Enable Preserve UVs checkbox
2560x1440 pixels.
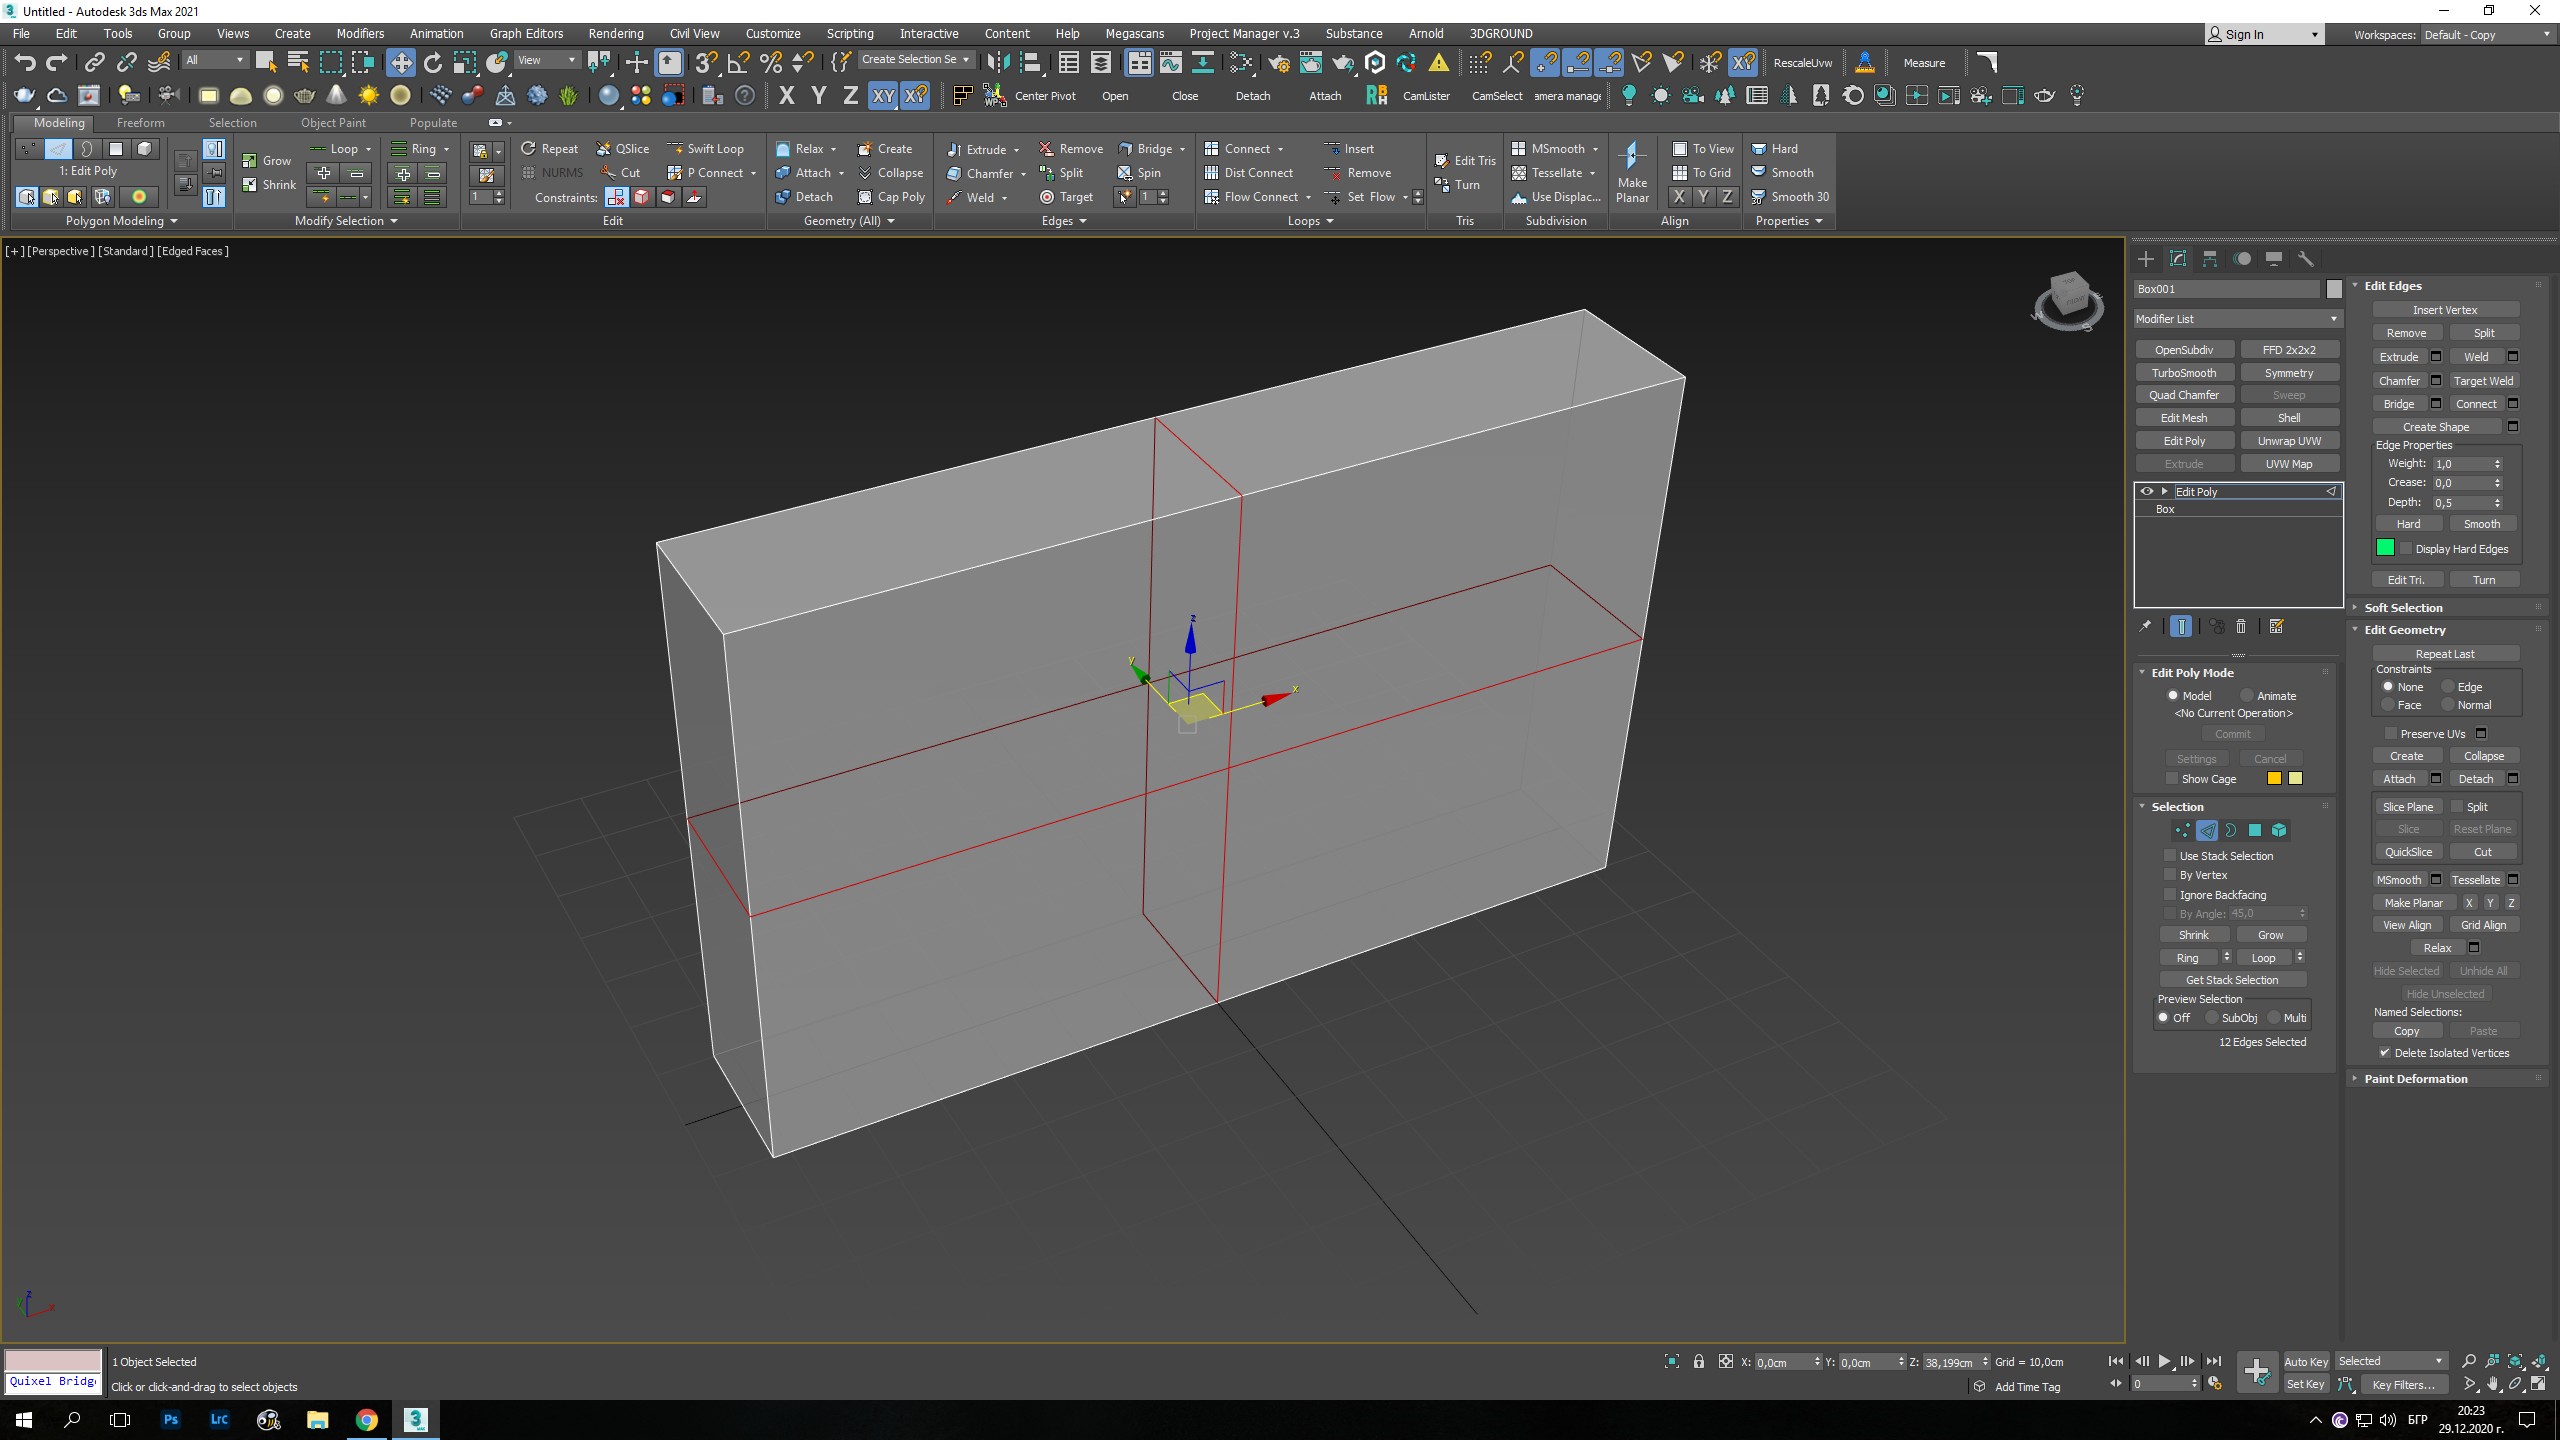2391,734
